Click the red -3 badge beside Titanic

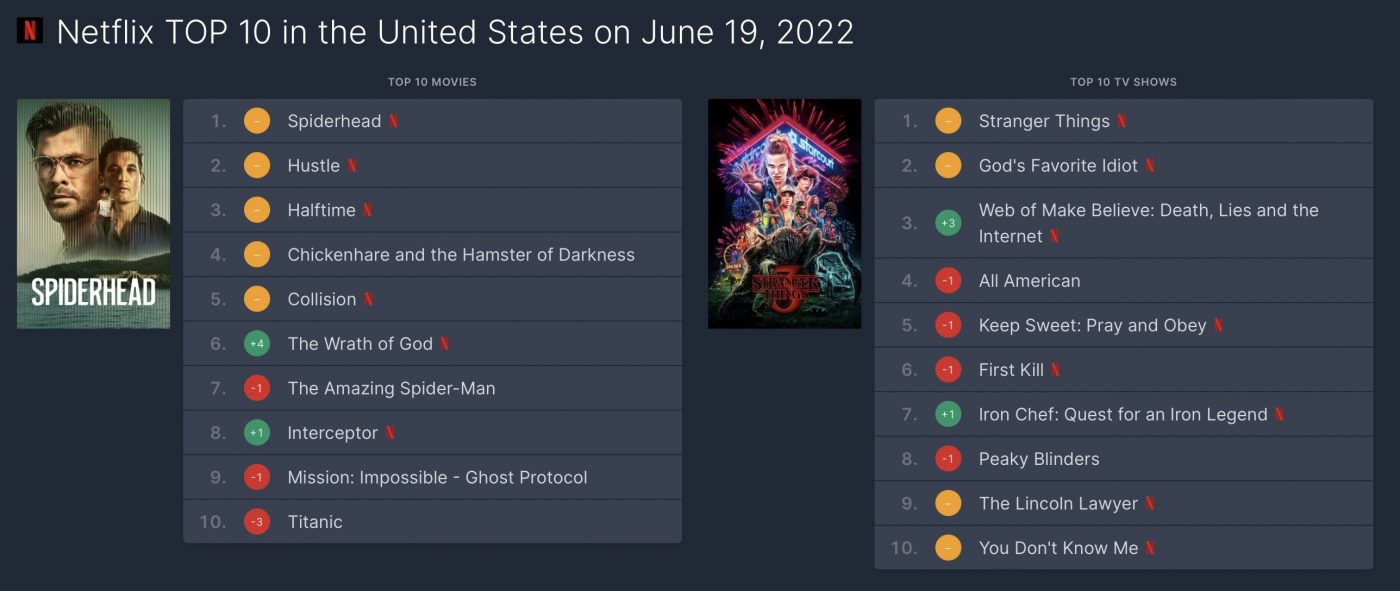tap(257, 522)
